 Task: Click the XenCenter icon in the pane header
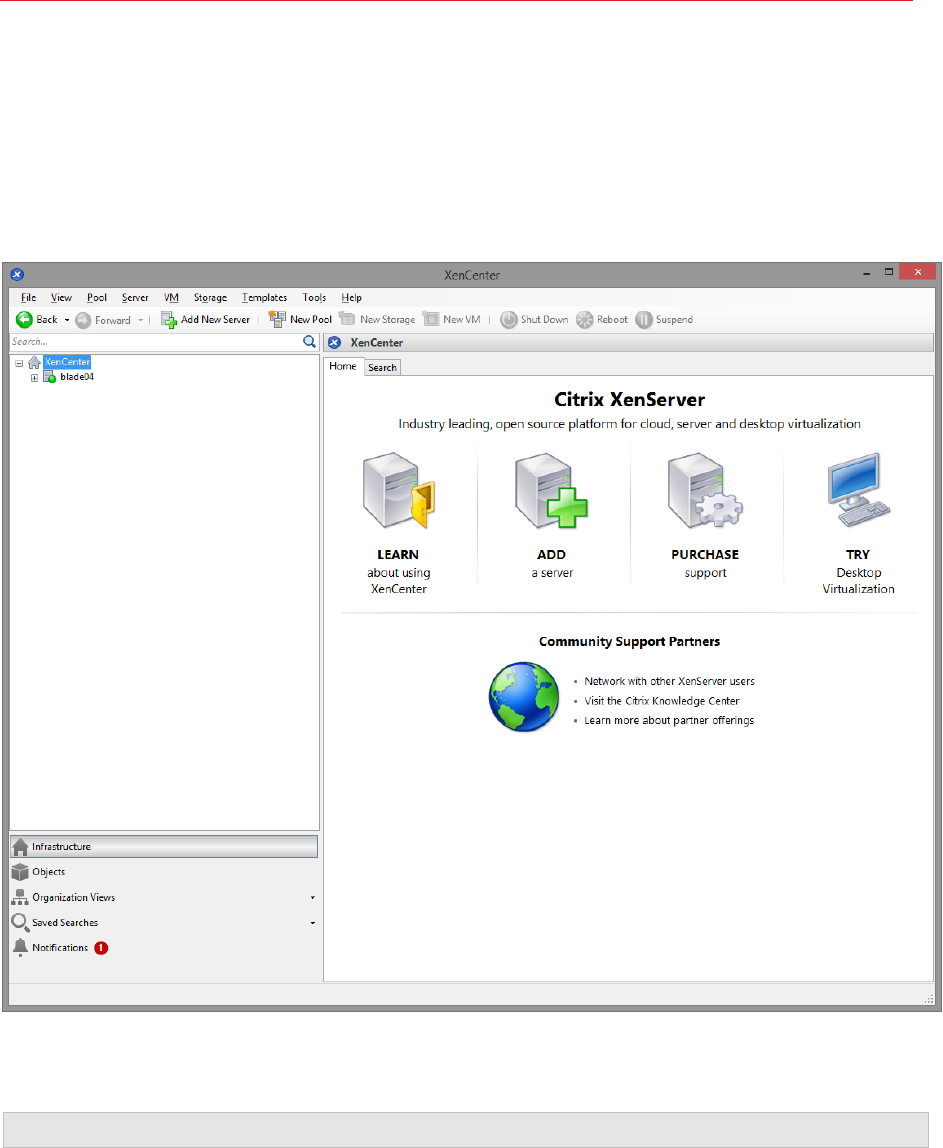pos(335,343)
